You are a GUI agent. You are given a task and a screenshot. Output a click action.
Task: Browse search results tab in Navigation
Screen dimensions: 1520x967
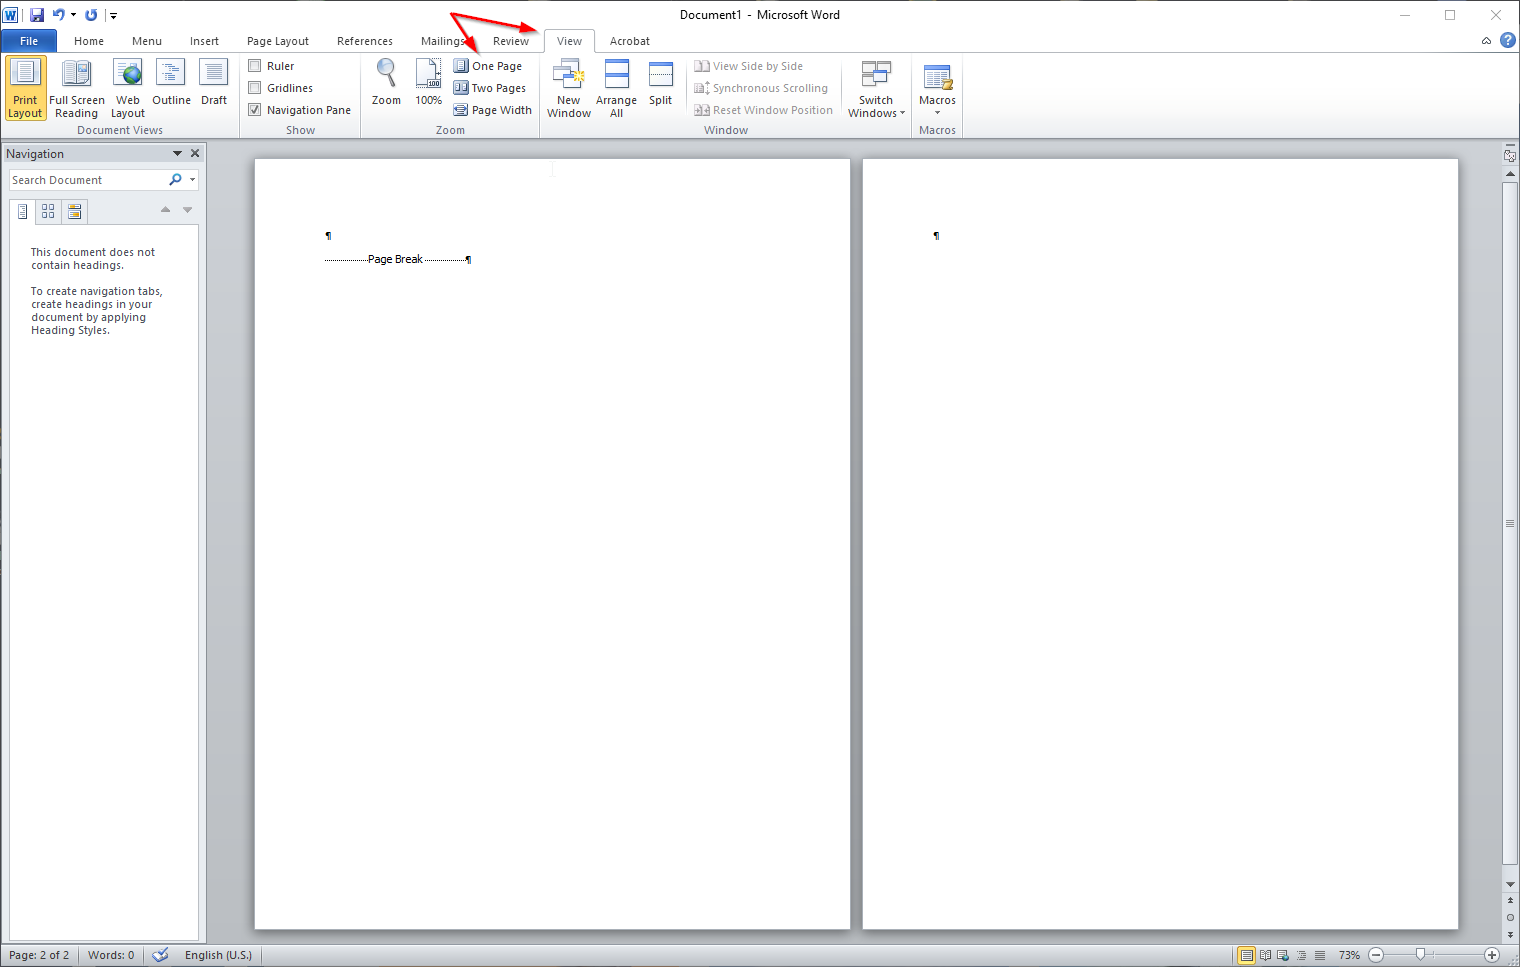click(75, 211)
